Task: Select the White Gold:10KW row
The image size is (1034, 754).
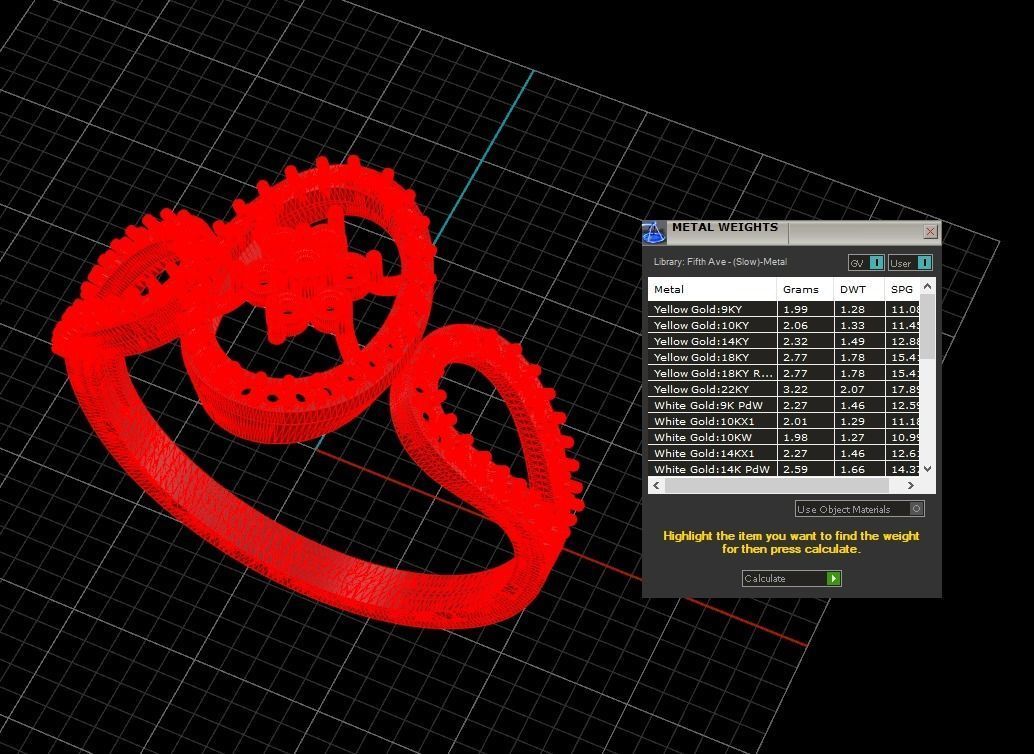Action: click(x=783, y=437)
